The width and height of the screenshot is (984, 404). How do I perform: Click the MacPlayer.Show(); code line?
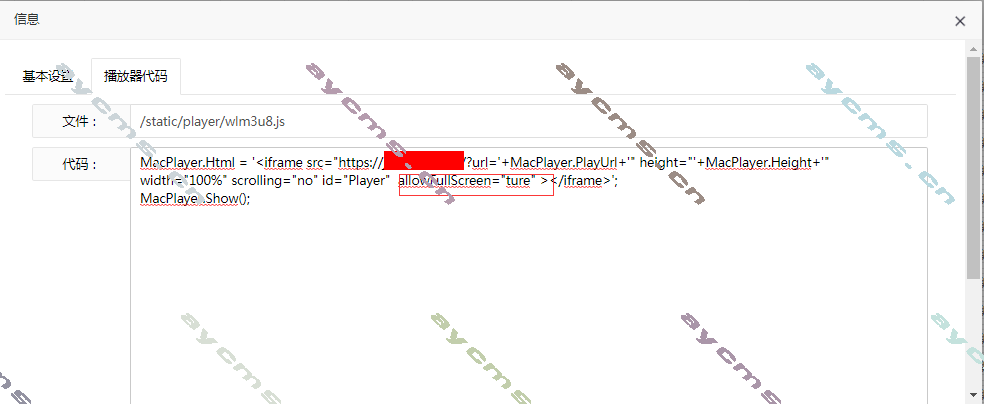(x=195, y=198)
